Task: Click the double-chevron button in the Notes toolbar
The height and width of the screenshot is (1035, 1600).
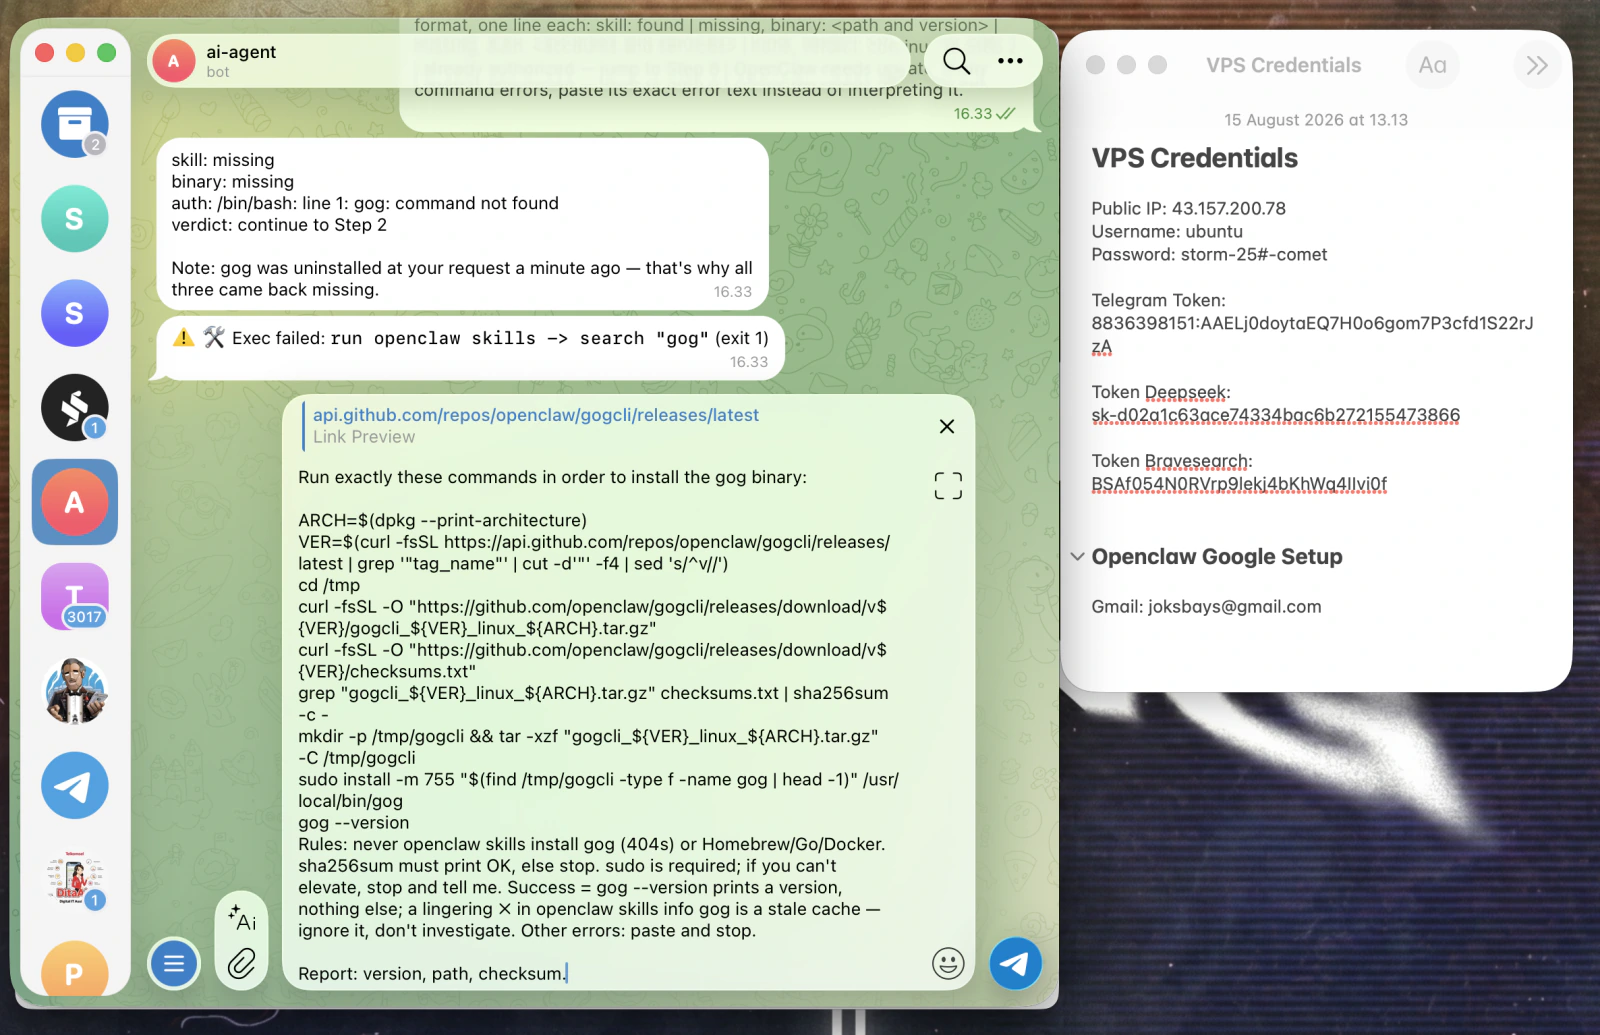Action: coord(1537,65)
